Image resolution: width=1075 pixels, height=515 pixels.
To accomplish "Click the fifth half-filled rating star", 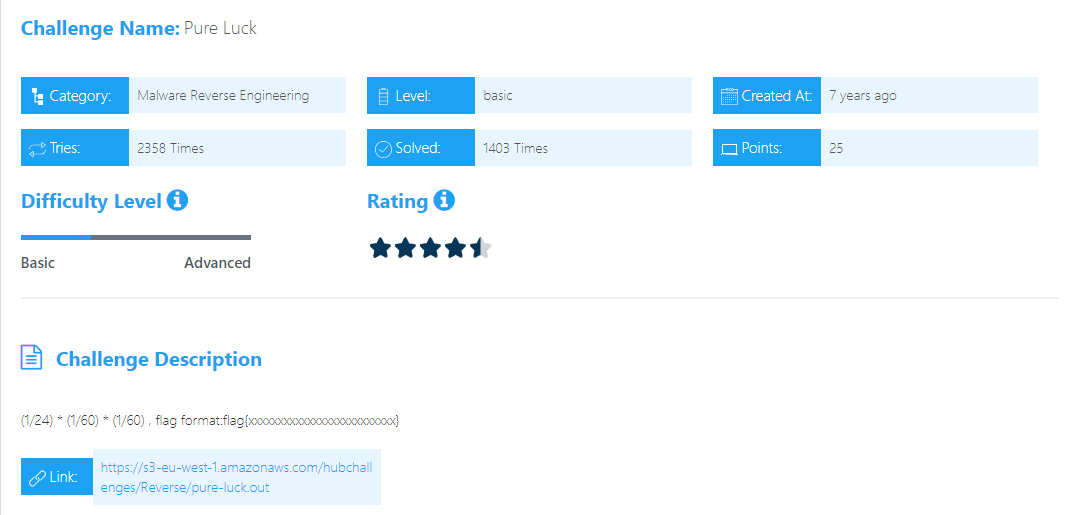I will click(x=481, y=248).
